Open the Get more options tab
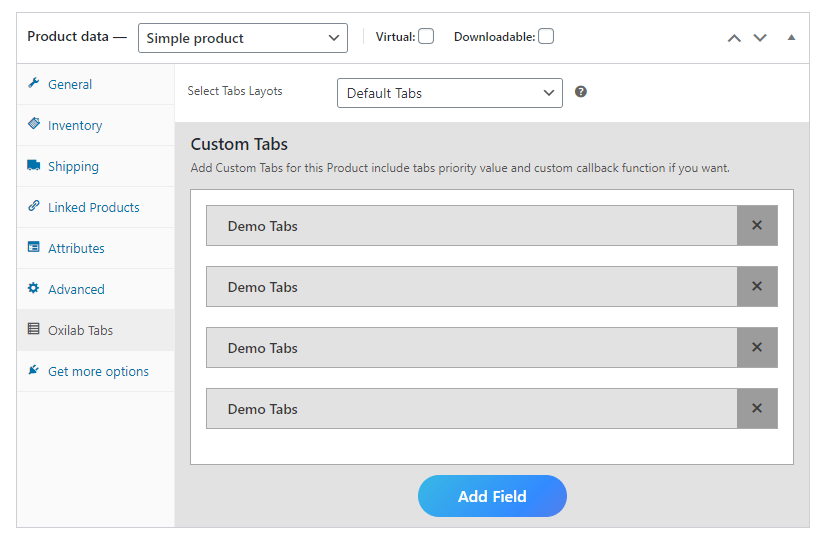Image resolution: width=825 pixels, height=547 pixels. click(x=96, y=371)
